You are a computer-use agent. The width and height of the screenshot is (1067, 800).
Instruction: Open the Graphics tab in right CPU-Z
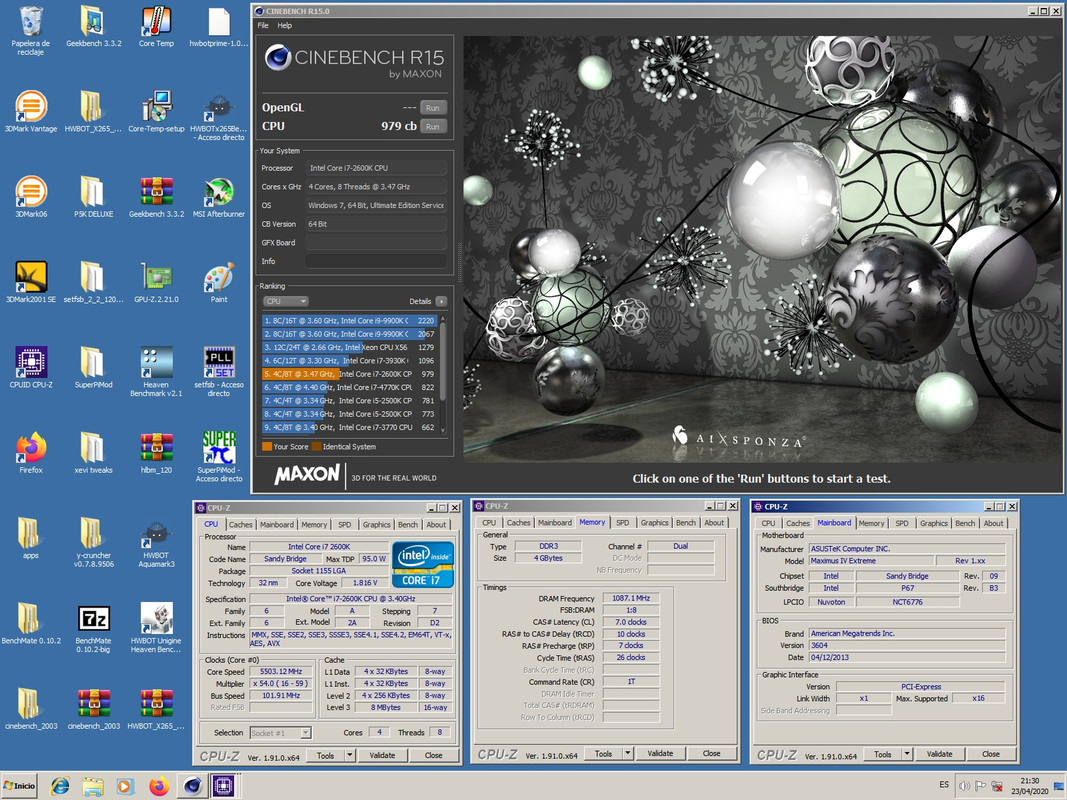point(934,523)
